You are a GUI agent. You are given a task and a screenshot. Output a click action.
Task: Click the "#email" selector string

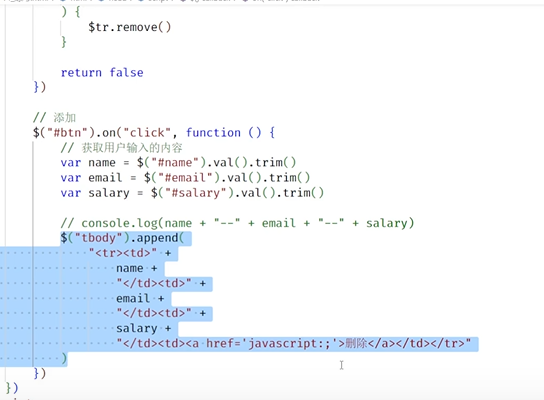tap(185, 178)
